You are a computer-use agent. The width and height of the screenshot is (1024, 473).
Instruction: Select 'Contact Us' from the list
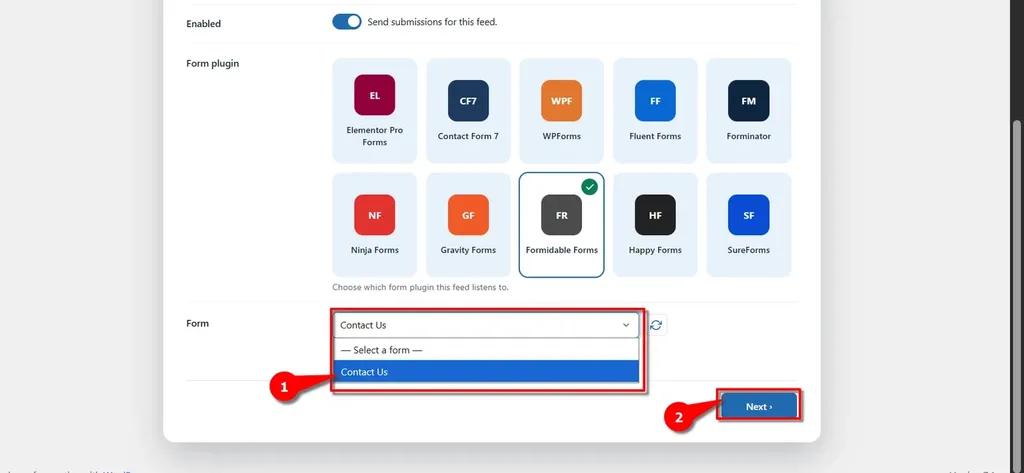[x=486, y=372]
